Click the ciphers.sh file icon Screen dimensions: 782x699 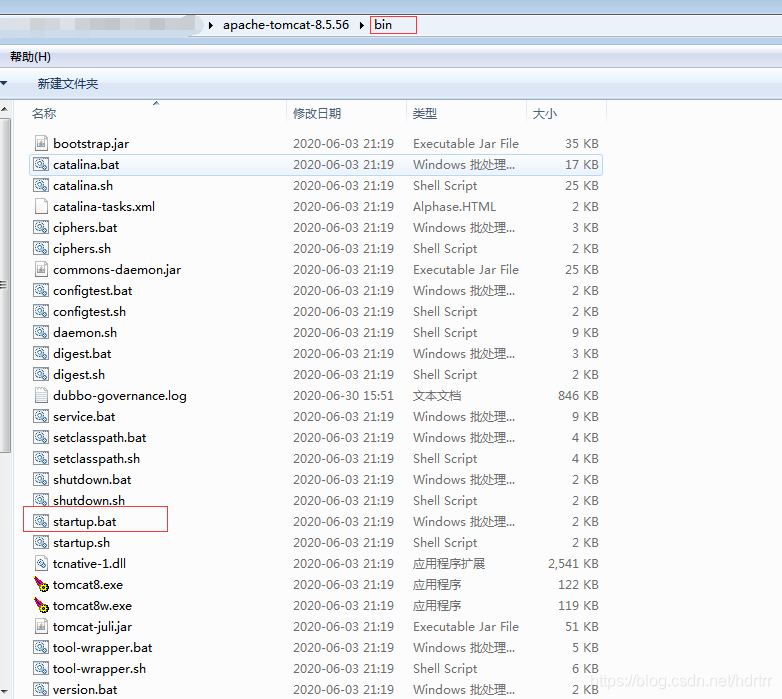coord(41,248)
